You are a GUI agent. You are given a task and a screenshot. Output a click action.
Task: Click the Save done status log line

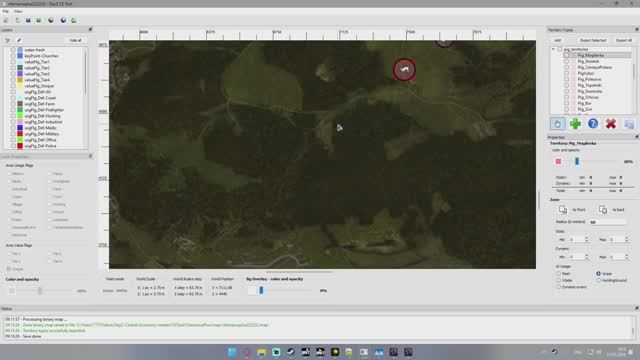pyautogui.click(x=23, y=336)
